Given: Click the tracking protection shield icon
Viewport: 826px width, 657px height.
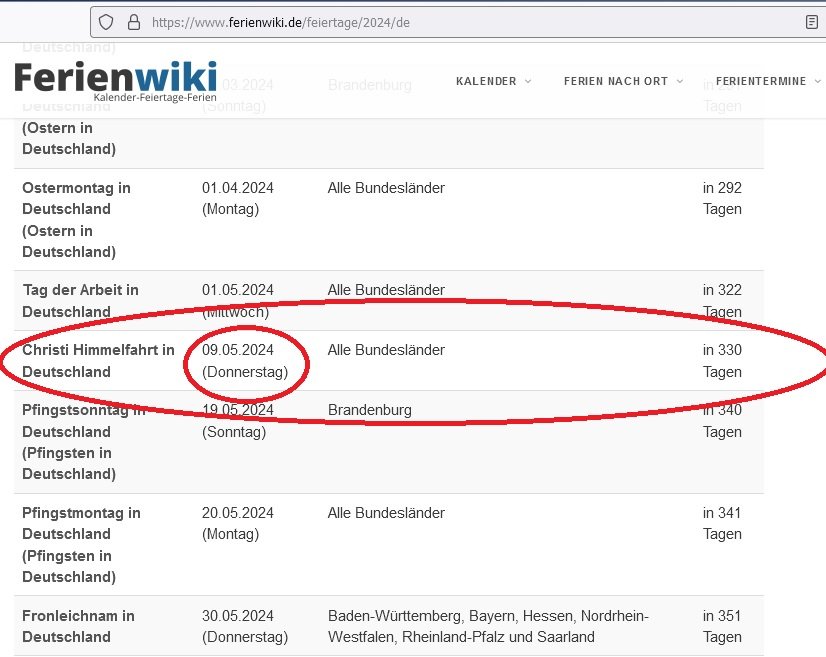Looking at the screenshot, I should tap(107, 22).
